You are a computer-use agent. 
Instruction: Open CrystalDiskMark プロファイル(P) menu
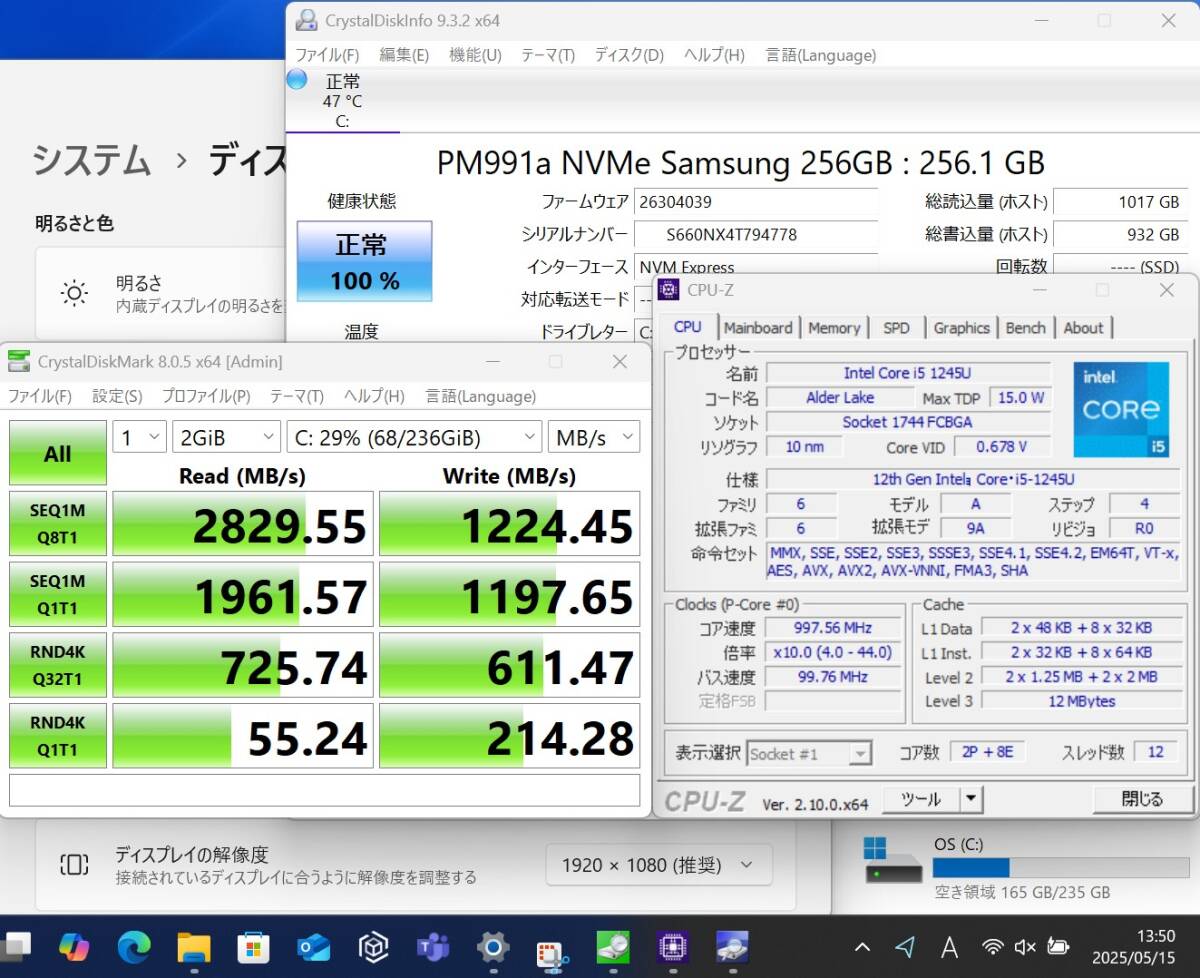click(206, 396)
